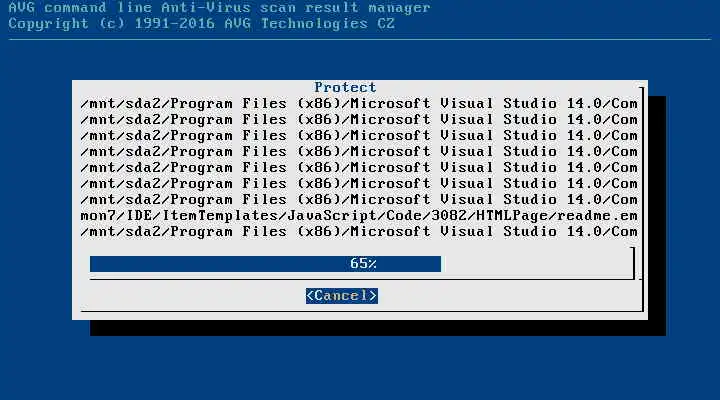
Task: Click the right angle bracket of Cancel
Action: pos(373,296)
